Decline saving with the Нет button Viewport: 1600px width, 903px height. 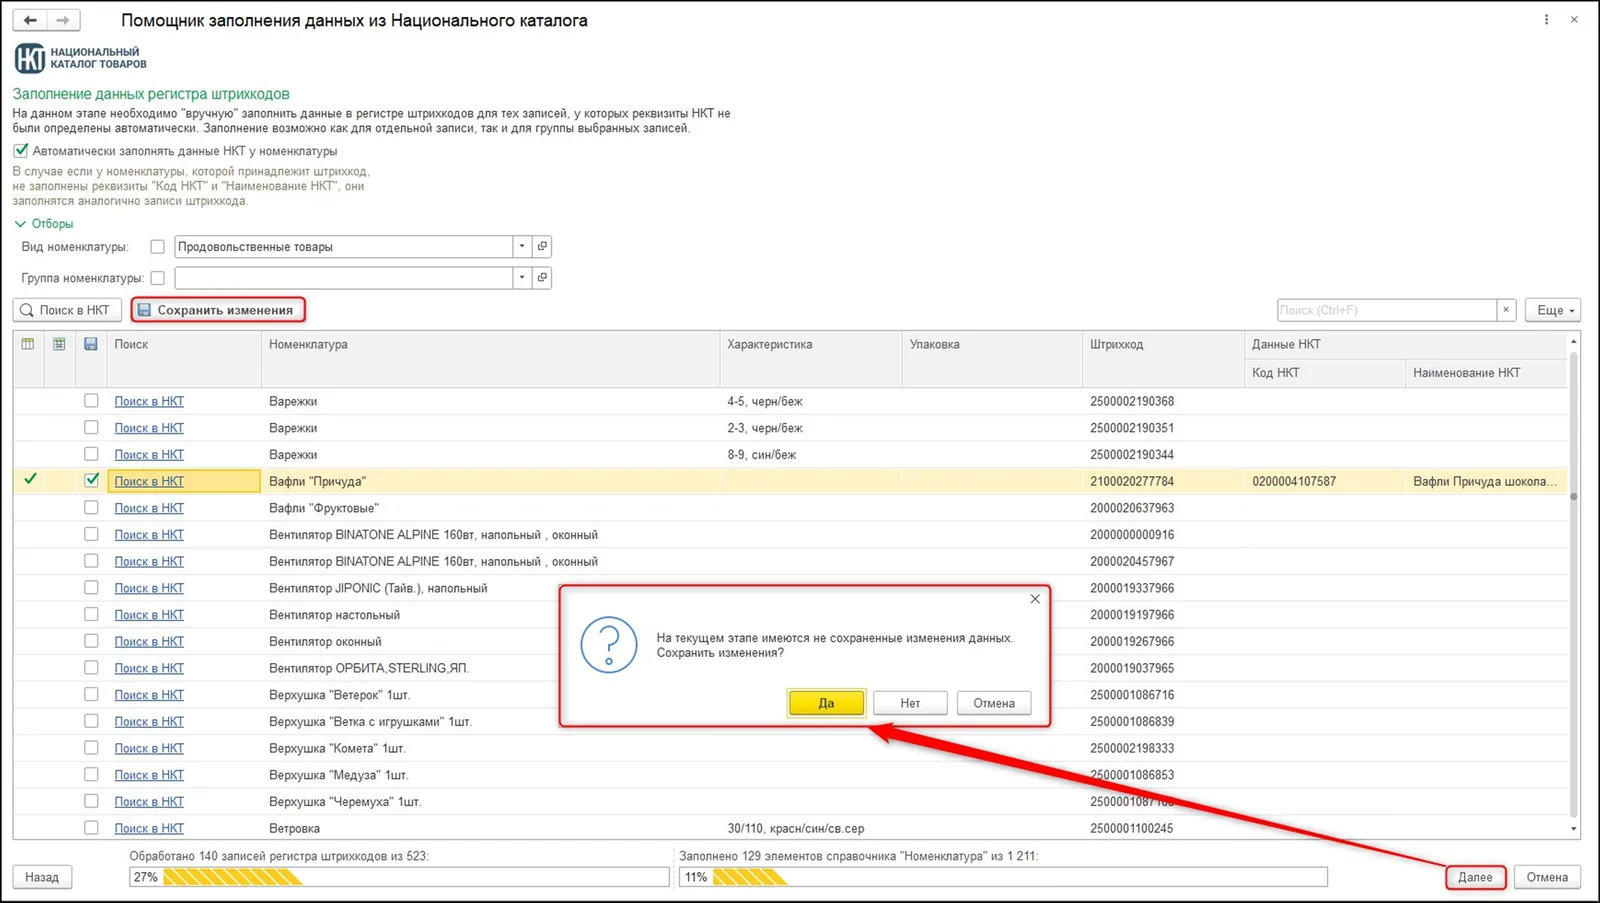[910, 703]
